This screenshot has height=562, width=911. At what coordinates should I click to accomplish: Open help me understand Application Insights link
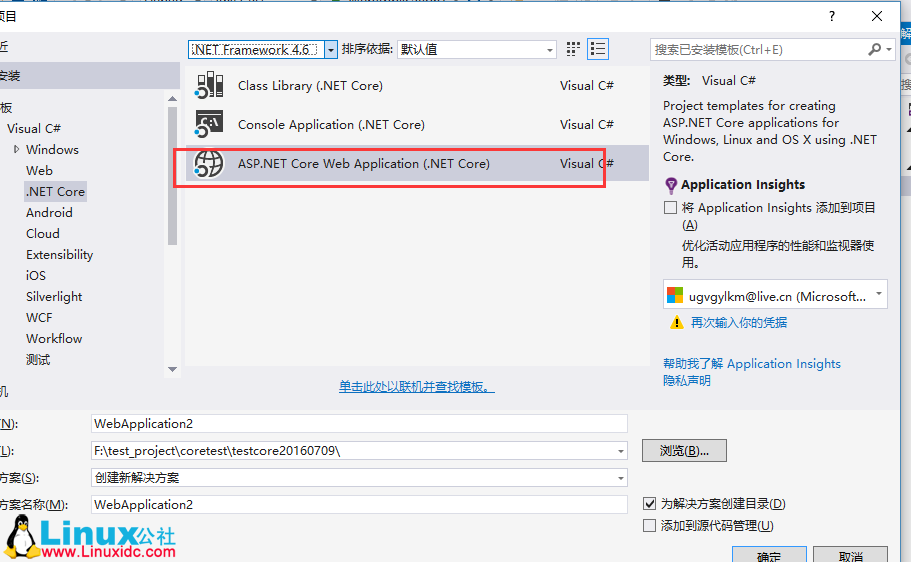752,364
